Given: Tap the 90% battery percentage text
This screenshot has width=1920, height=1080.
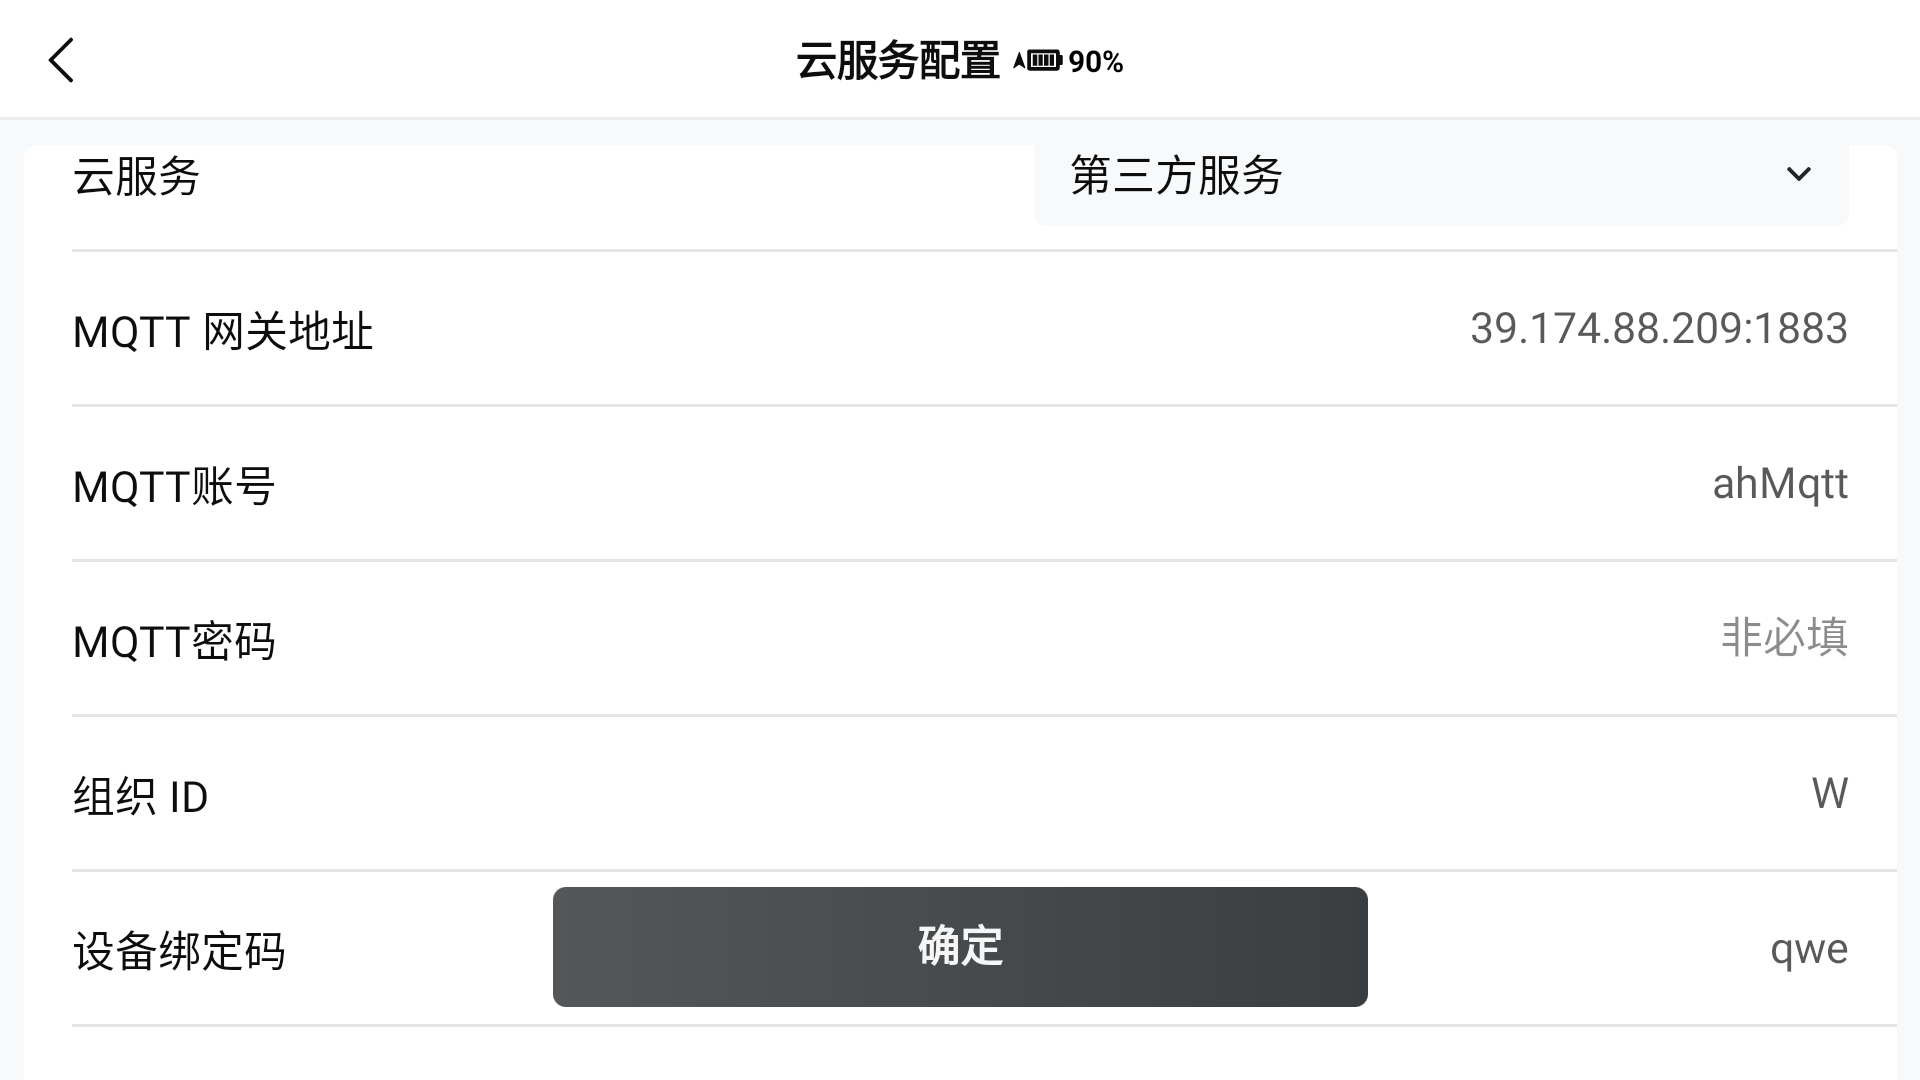Looking at the screenshot, I should pyautogui.click(x=1096, y=62).
